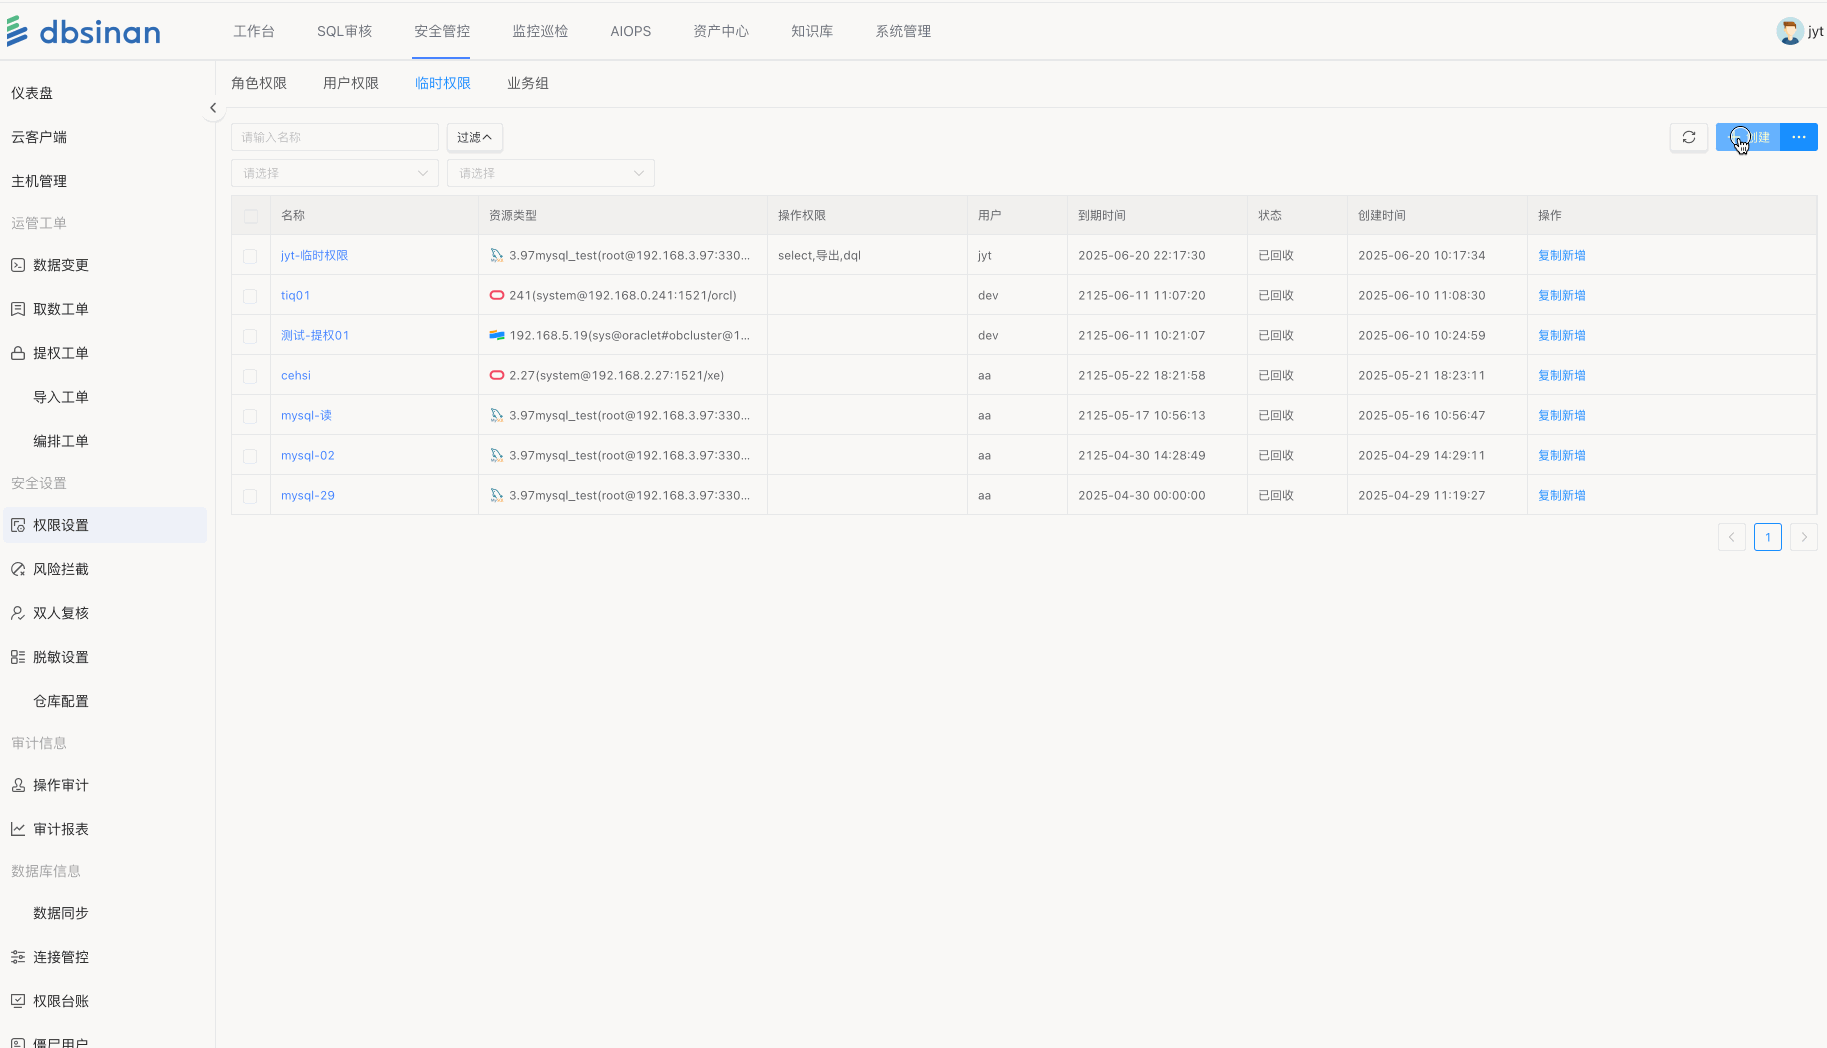The height and width of the screenshot is (1048, 1827).
Task: Click the user avatar icon
Action: (1789, 31)
